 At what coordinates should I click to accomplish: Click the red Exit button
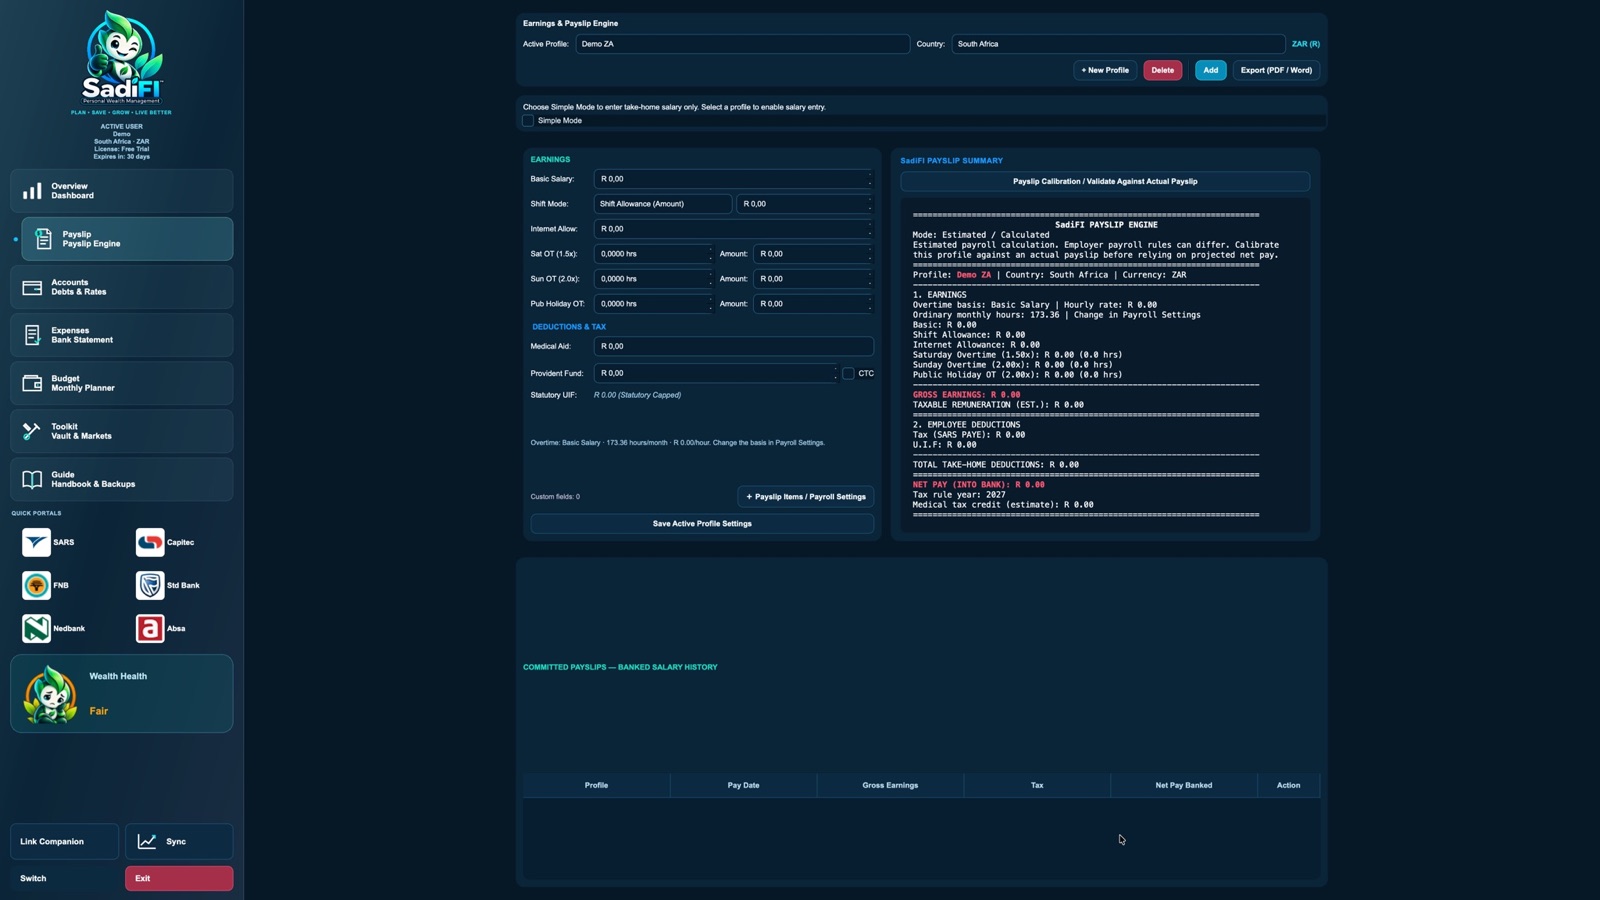click(x=179, y=878)
